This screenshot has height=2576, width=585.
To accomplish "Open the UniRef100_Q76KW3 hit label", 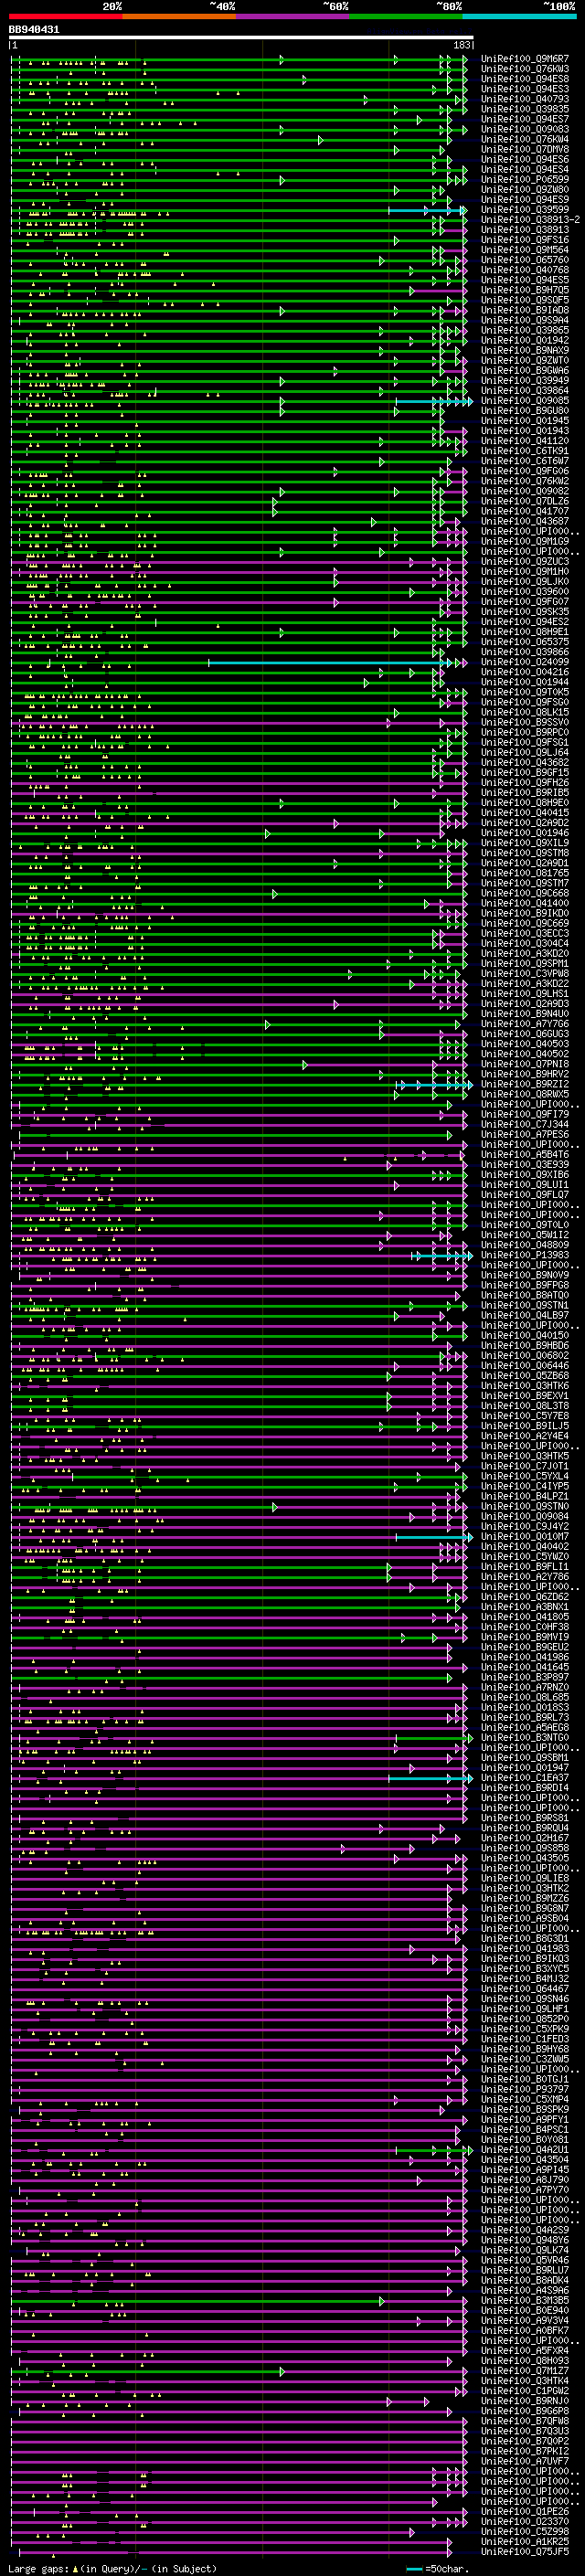I will [x=525, y=69].
